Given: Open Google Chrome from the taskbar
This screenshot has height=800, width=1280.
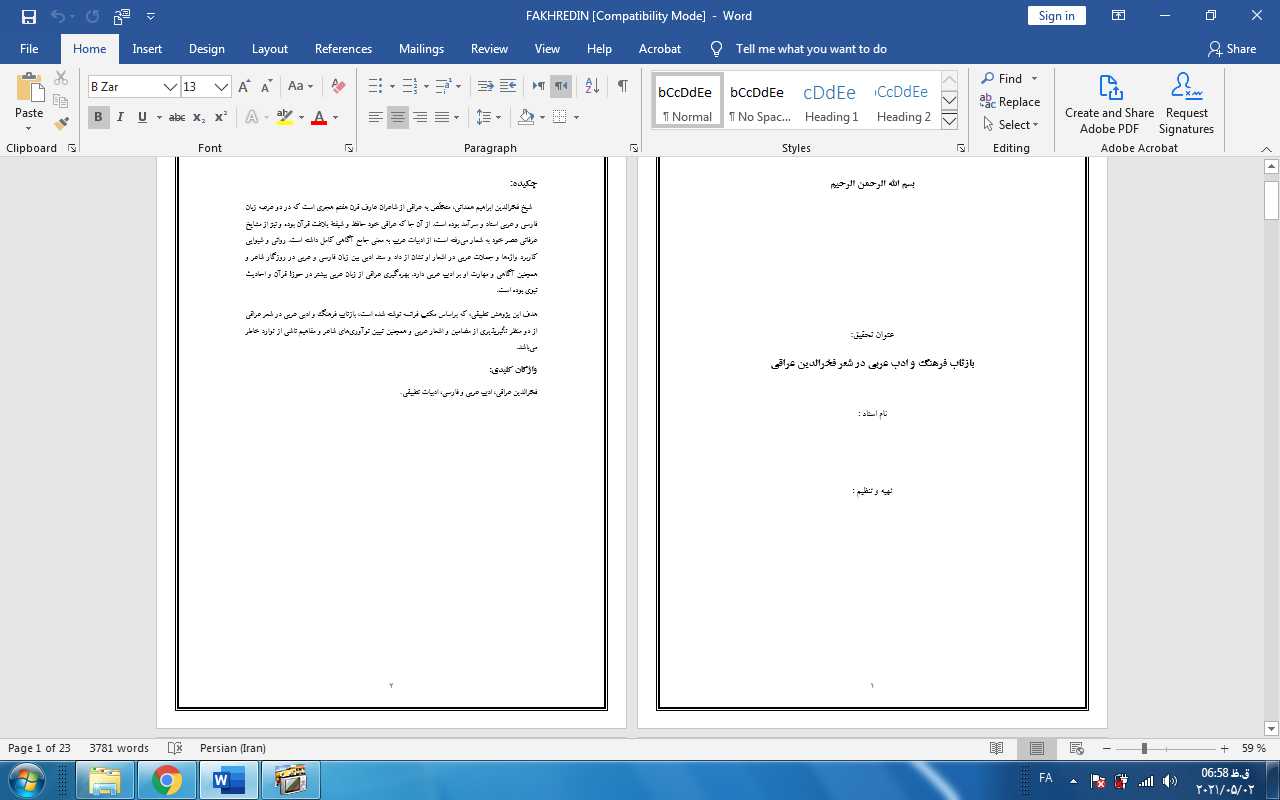Looking at the screenshot, I should [167, 780].
